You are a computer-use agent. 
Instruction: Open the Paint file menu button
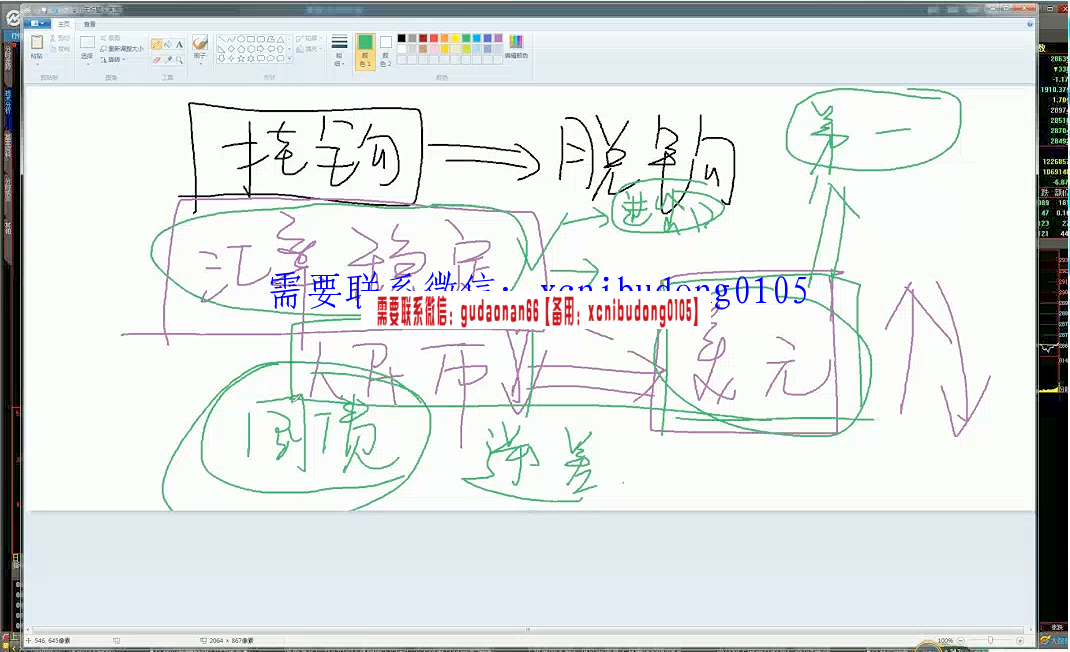(x=38, y=23)
